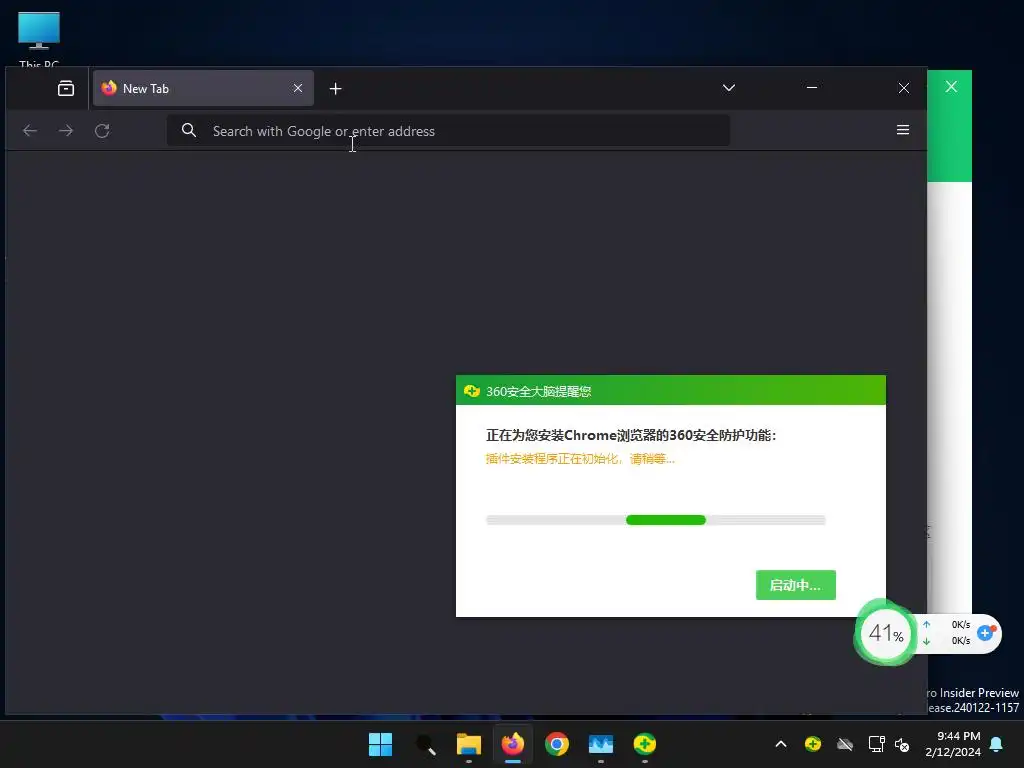Screen dimensions: 1024x768
Task: Open This PC desktop icon
Action: point(39,39)
